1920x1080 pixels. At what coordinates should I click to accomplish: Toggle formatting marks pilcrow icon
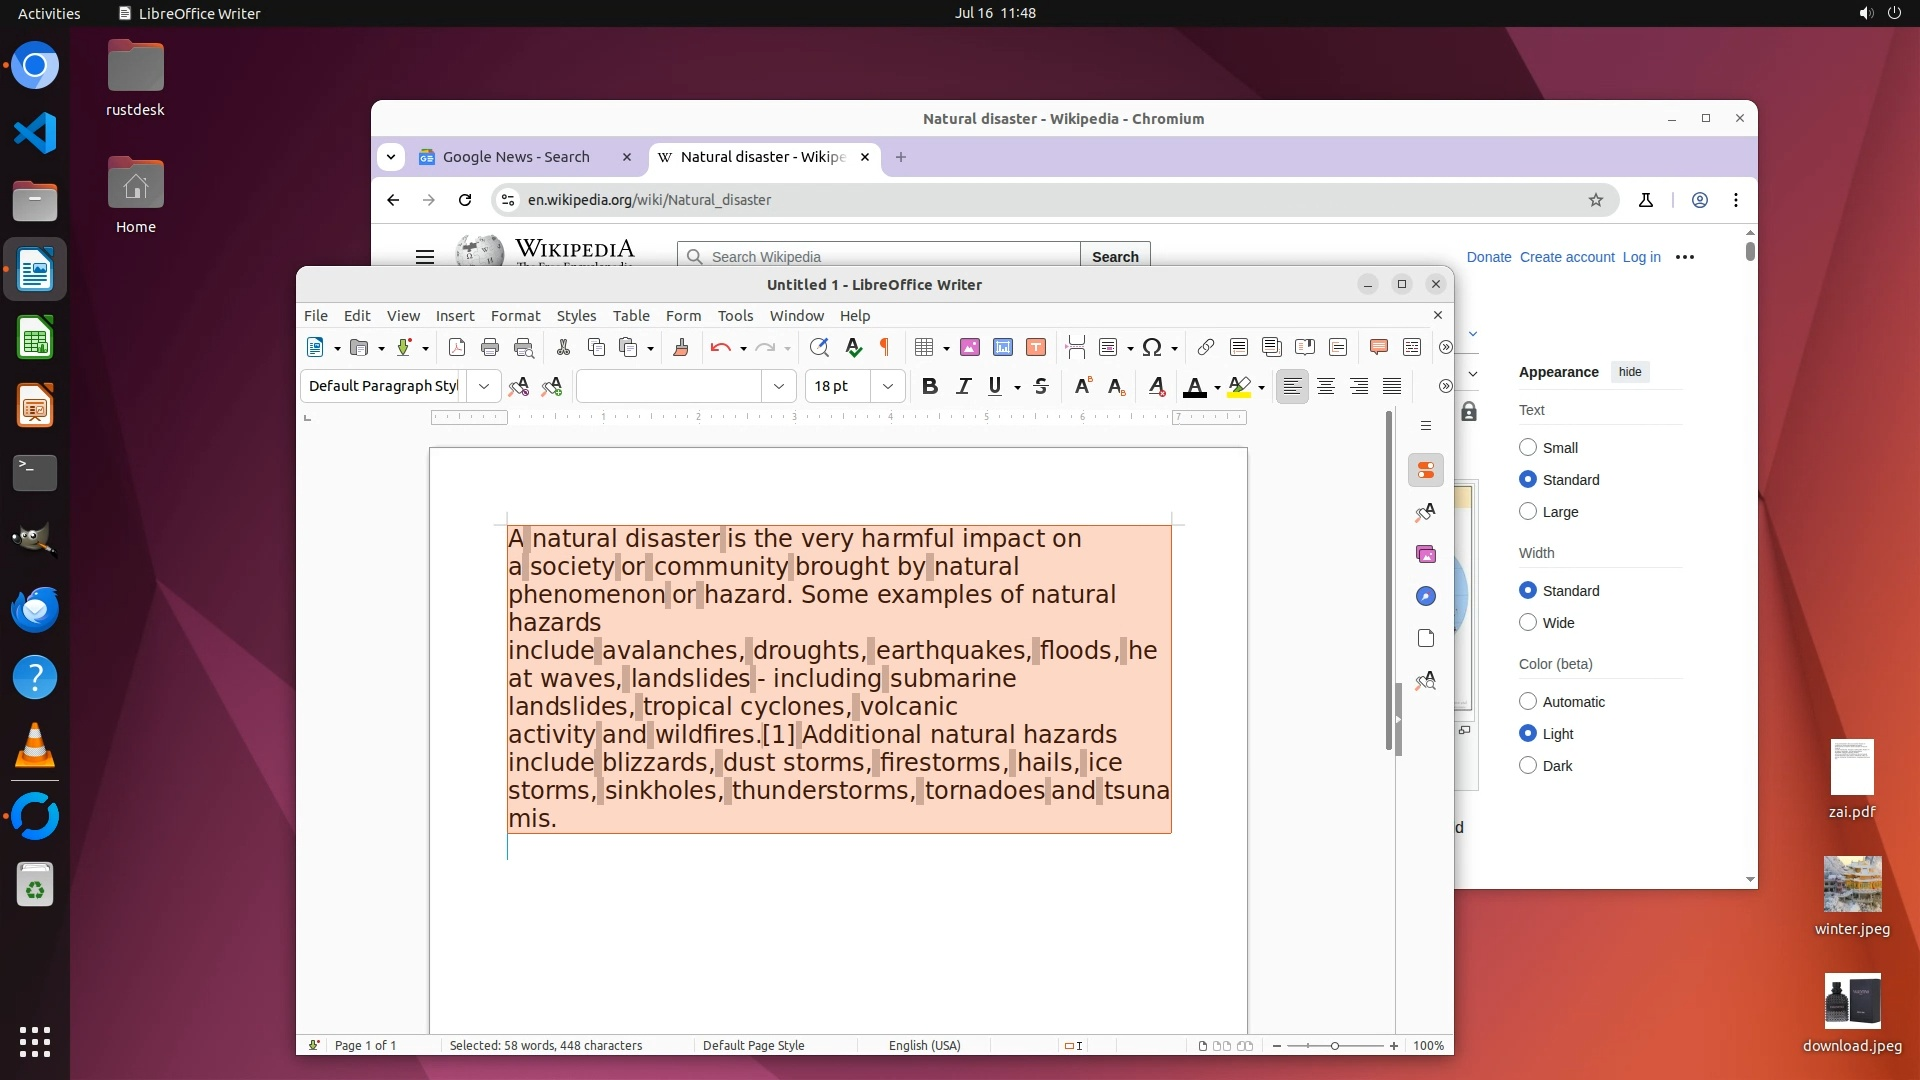(x=885, y=347)
